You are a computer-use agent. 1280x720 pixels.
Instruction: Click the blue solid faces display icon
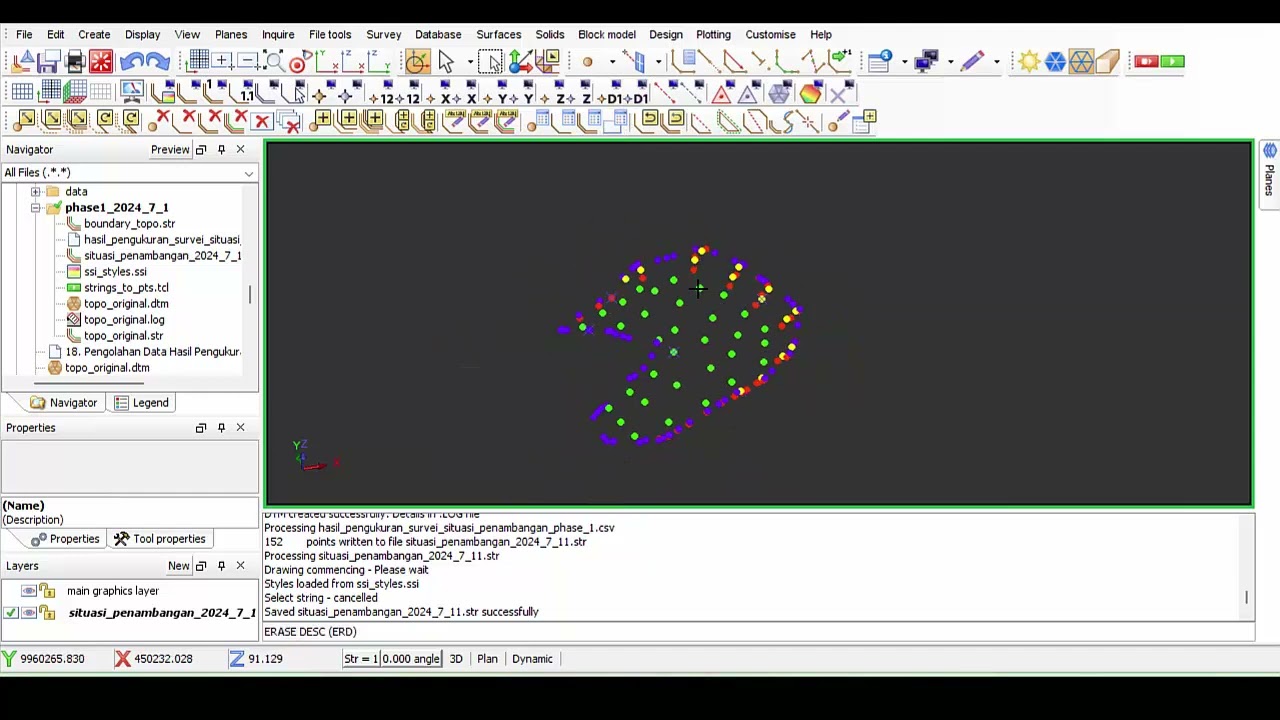point(1055,62)
